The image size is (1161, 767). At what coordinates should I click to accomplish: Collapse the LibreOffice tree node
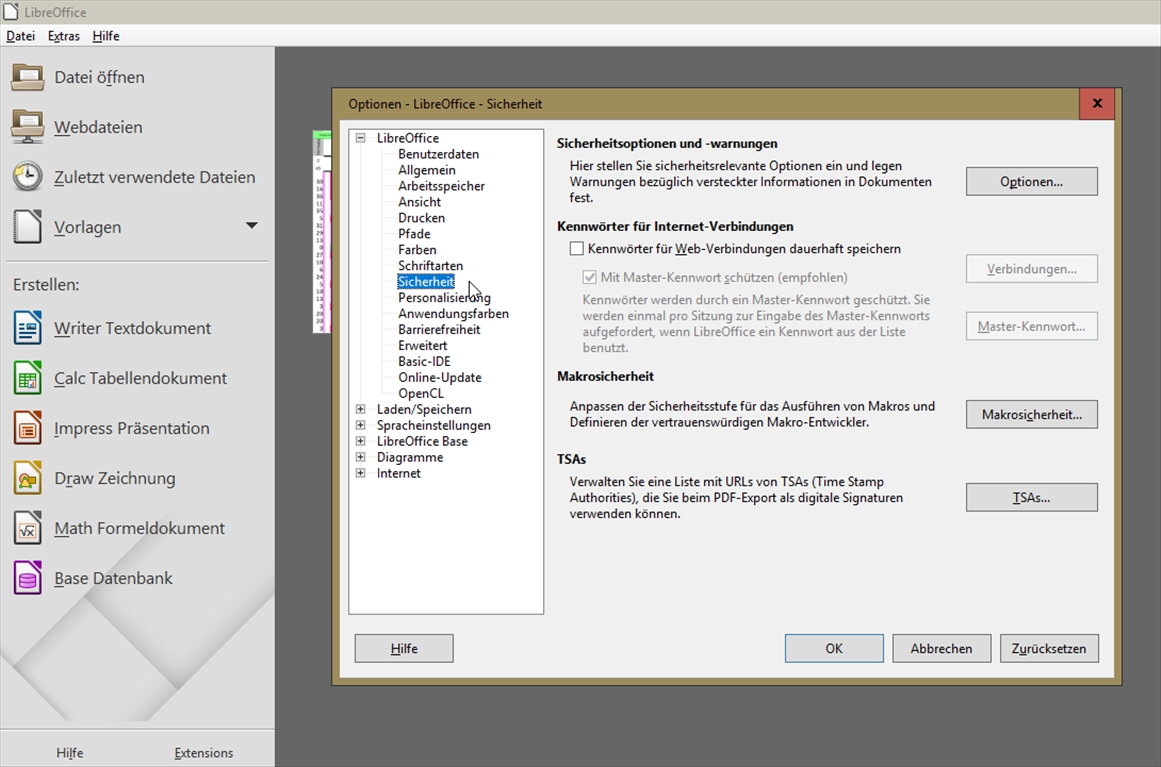(x=361, y=138)
